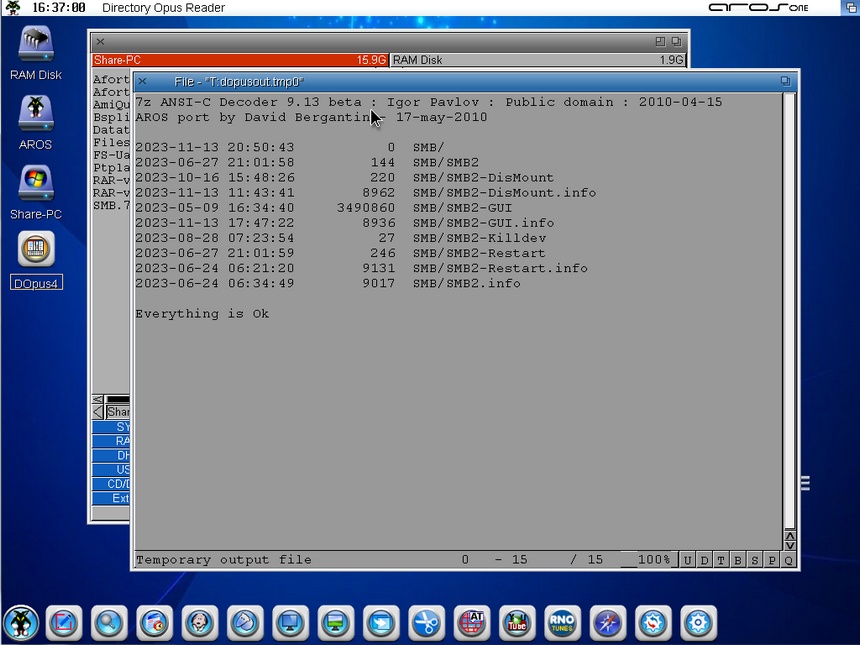Image resolution: width=860 pixels, height=645 pixels.
Task: Click the AROS cat start icon in dock
Action: [x=21, y=623]
